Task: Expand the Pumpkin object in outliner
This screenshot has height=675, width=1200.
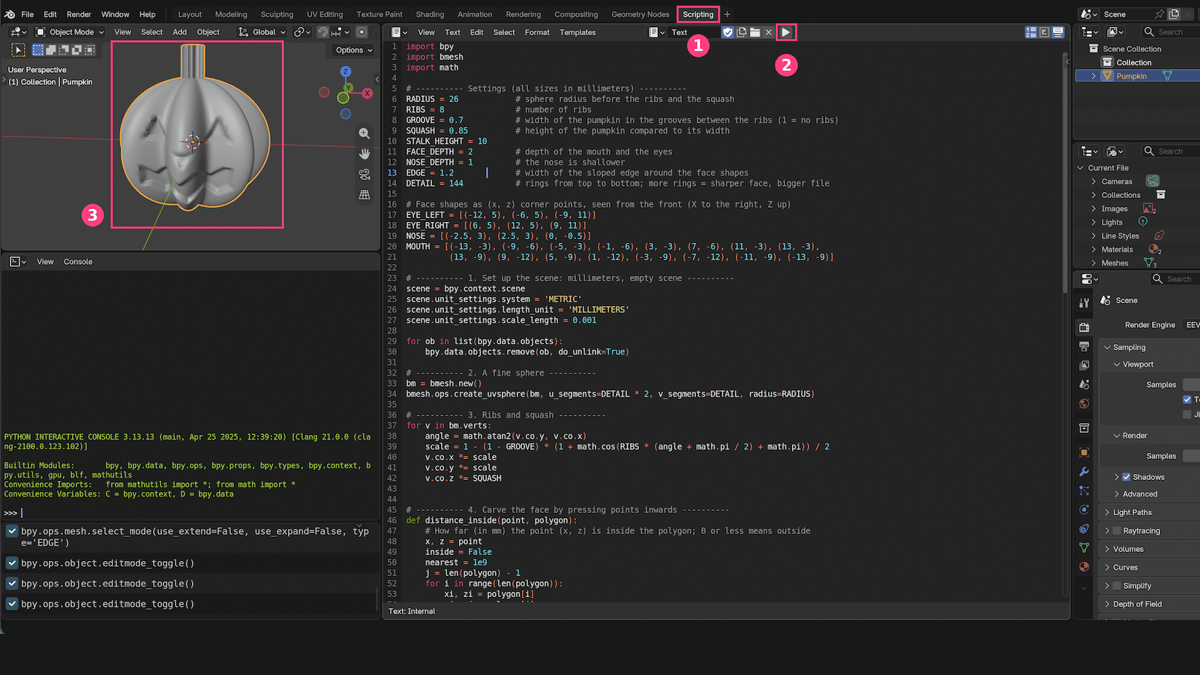Action: point(1094,76)
